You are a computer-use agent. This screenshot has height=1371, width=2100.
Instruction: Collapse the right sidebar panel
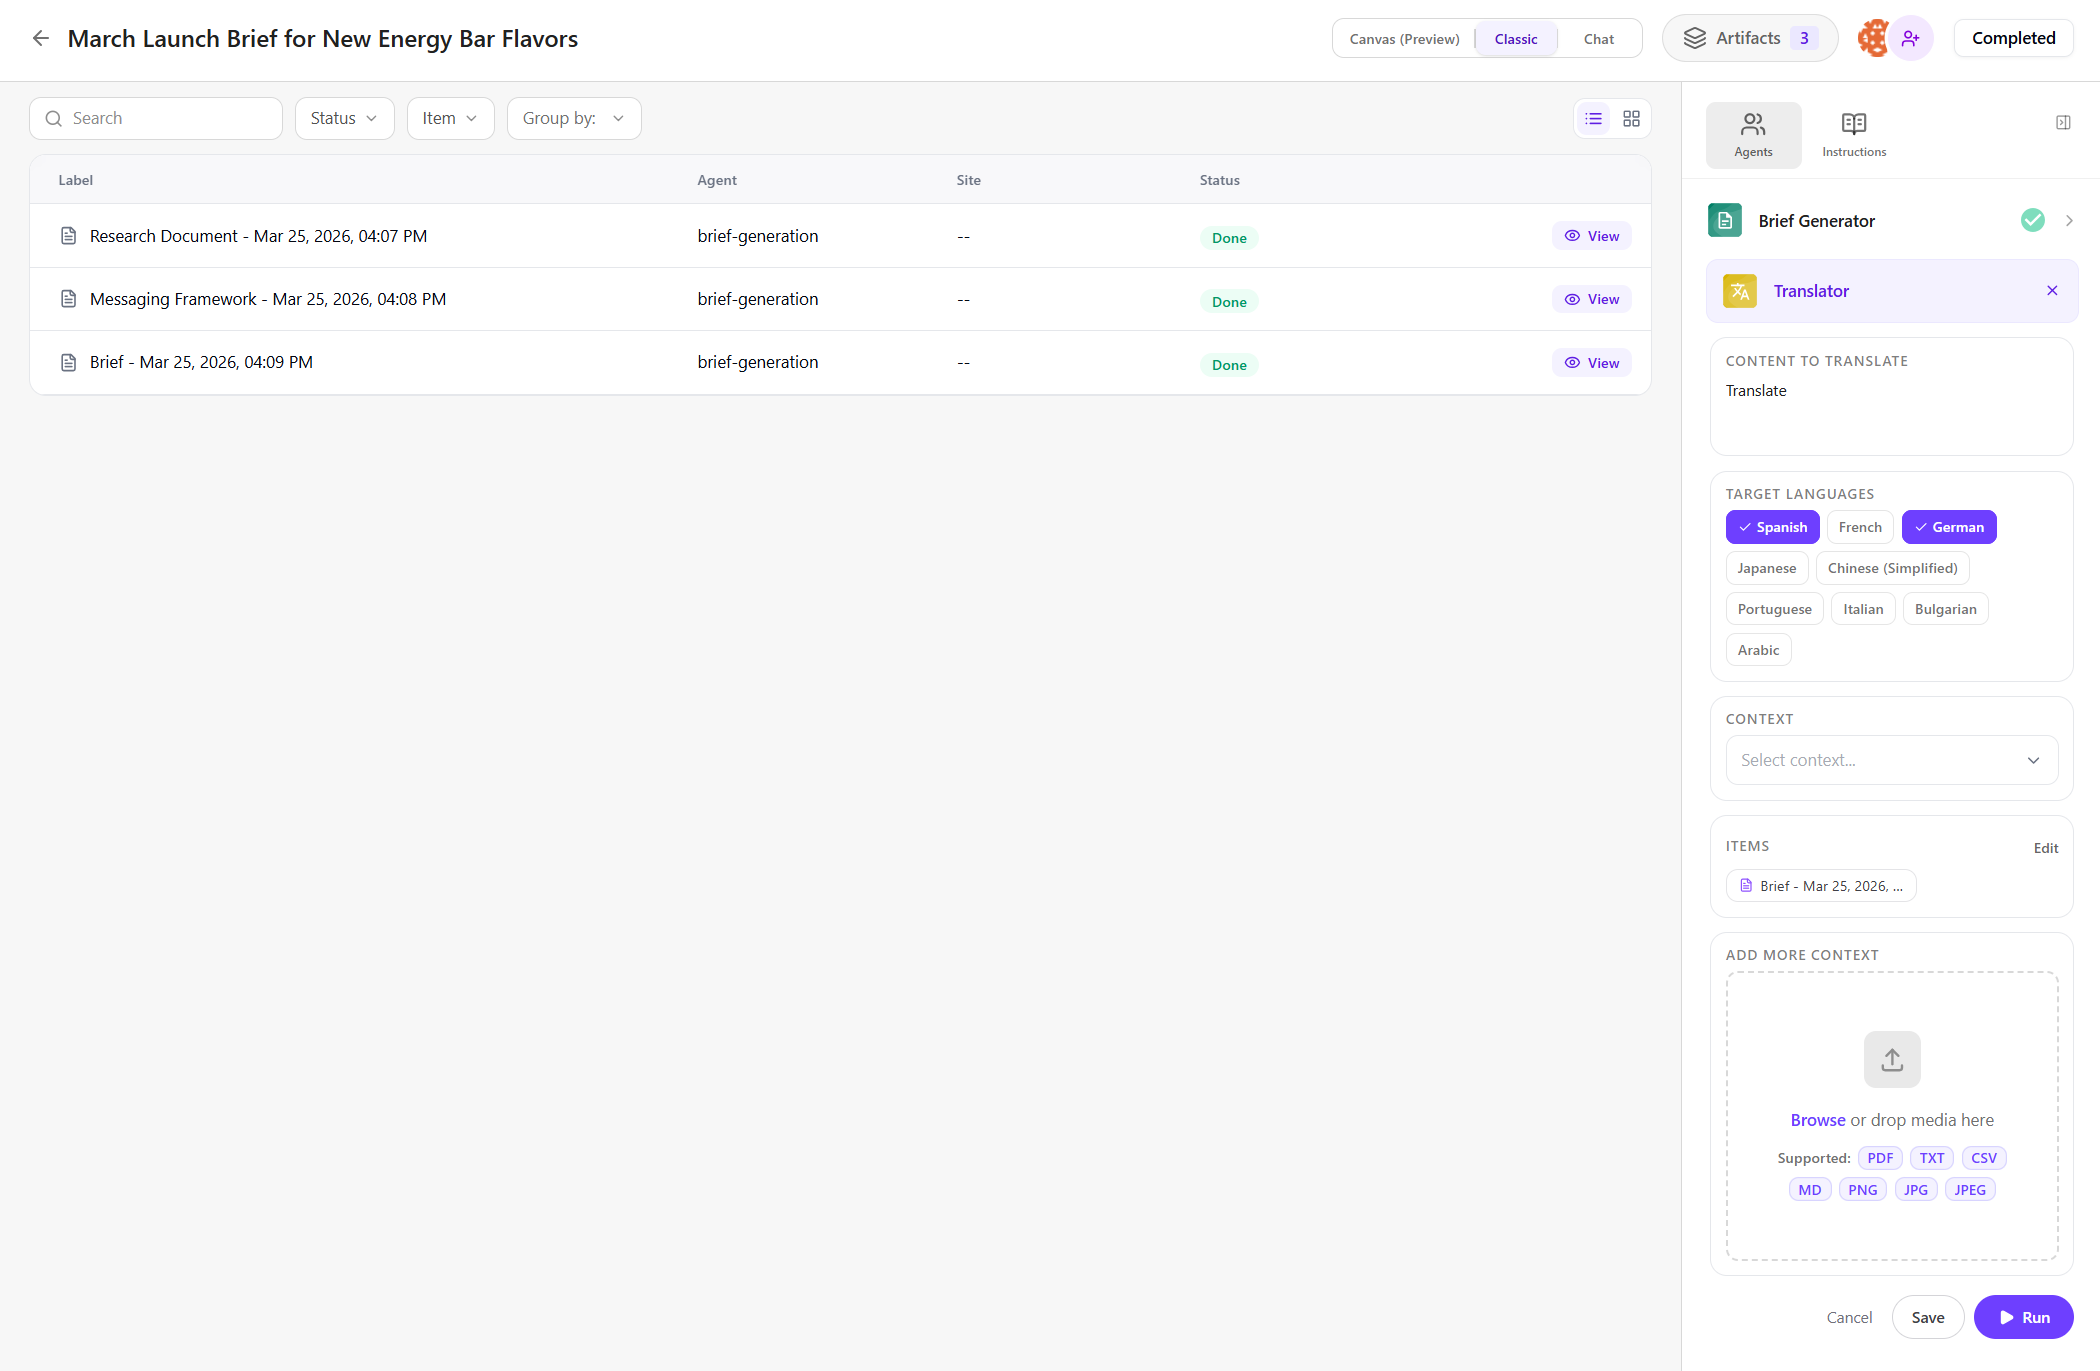click(x=2063, y=122)
